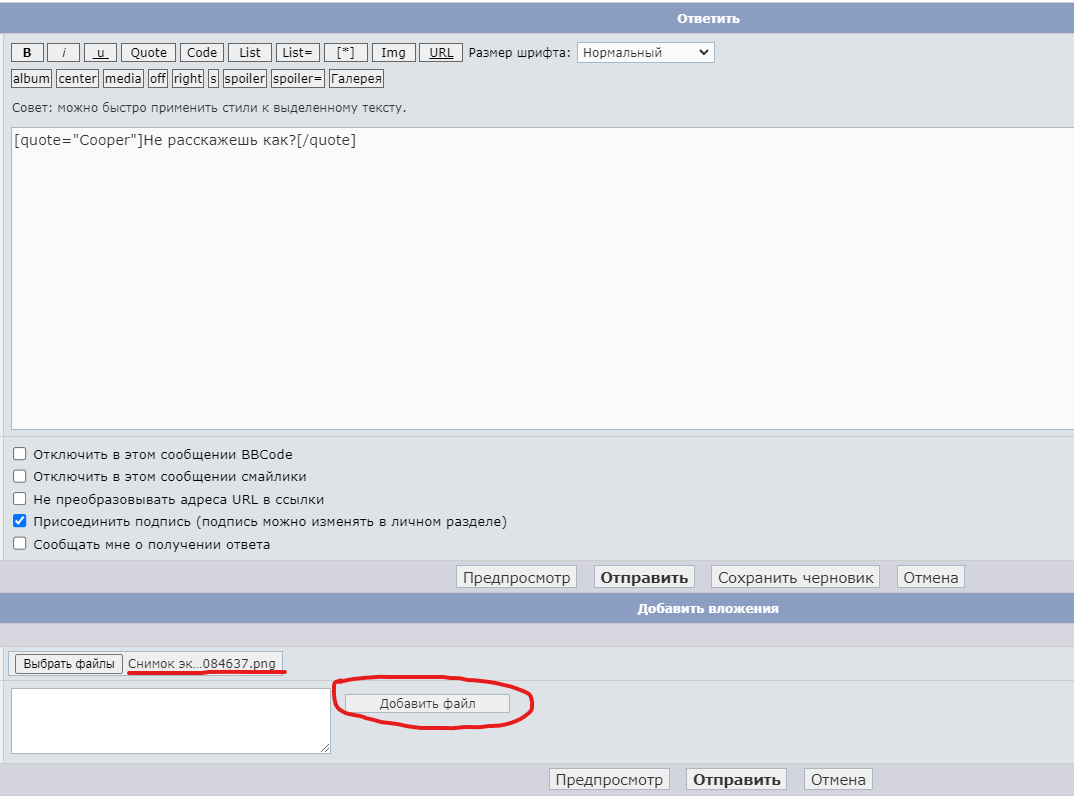
Task: Check Отключить в этом сообщении BBCode
Action: click(x=20, y=453)
